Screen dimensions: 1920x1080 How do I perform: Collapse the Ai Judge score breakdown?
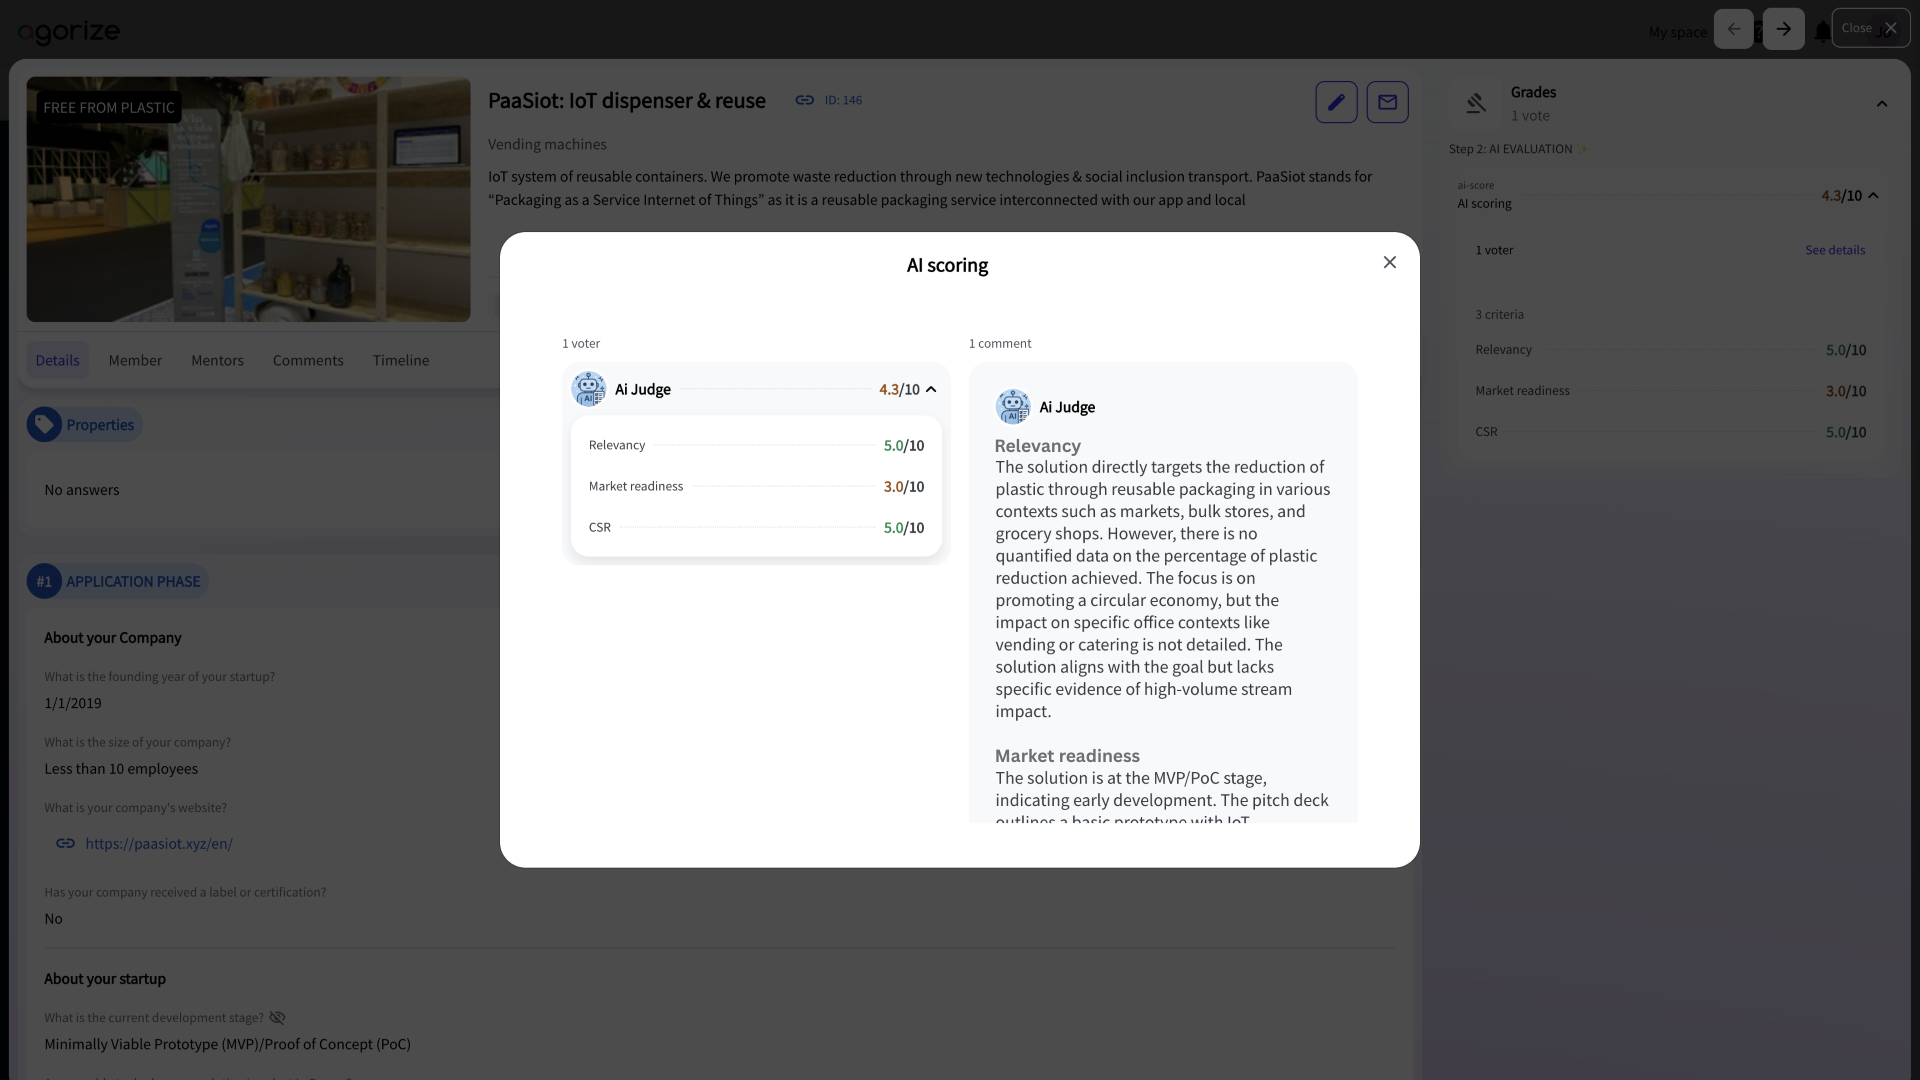point(931,389)
